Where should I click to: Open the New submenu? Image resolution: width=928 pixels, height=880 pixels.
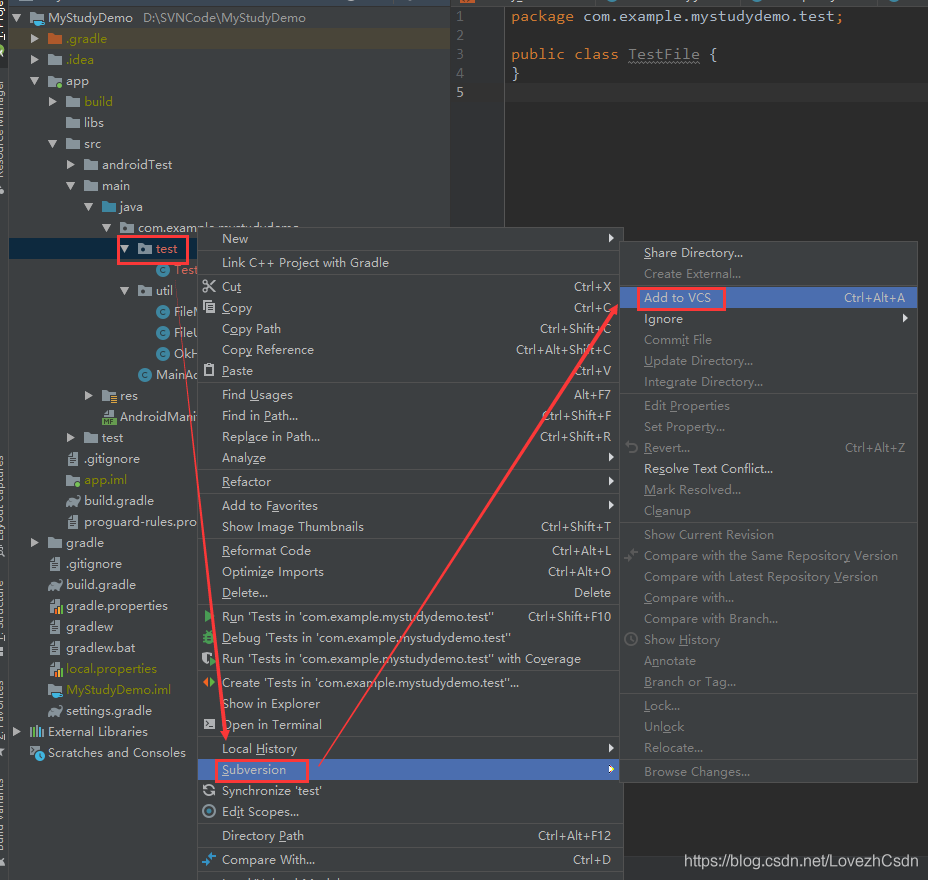(x=410, y=238)
